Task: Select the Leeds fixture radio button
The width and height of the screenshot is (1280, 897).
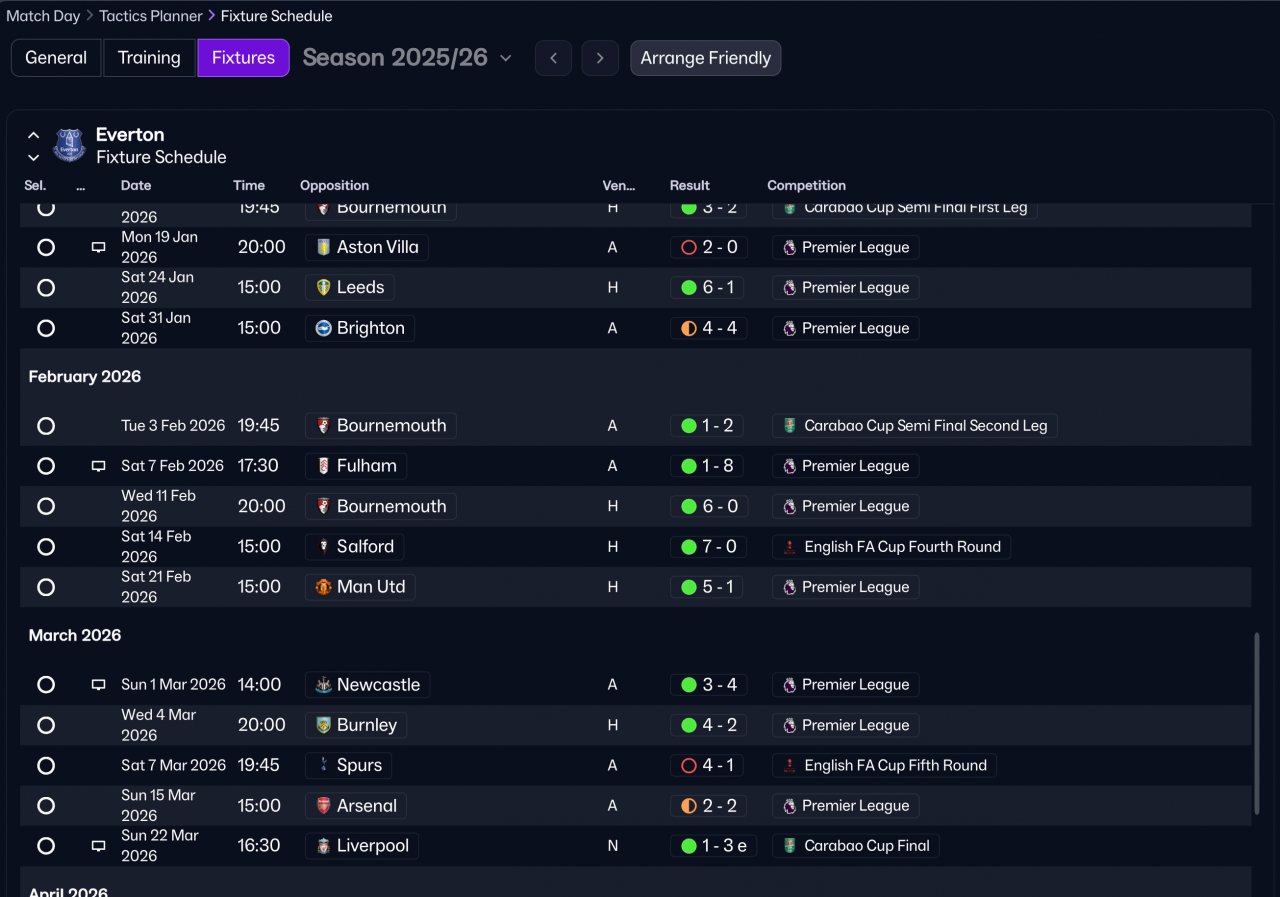Action: tap(46, 288)
